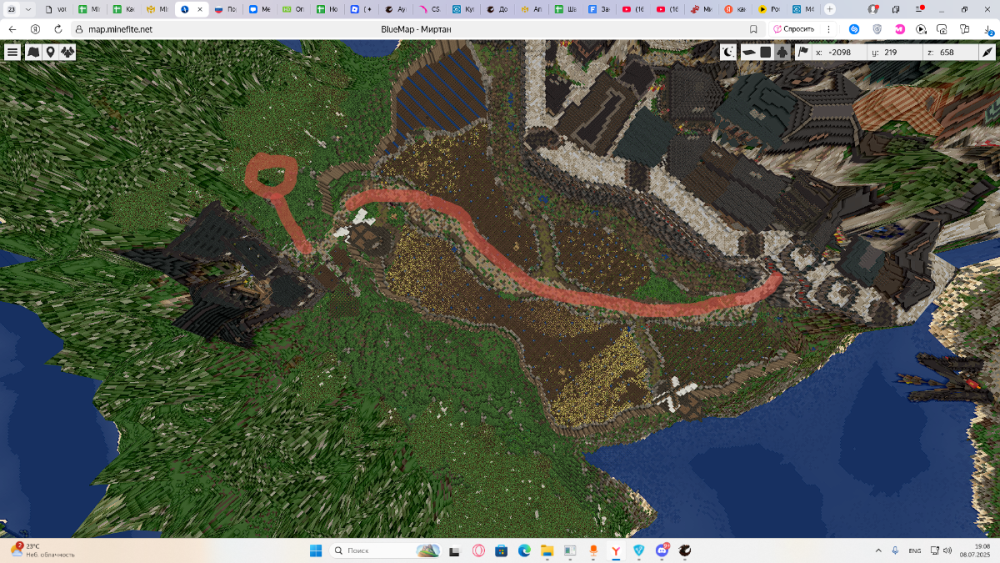Reload the page with refresh button
The image size is (1000, 563).
[58, 29]
